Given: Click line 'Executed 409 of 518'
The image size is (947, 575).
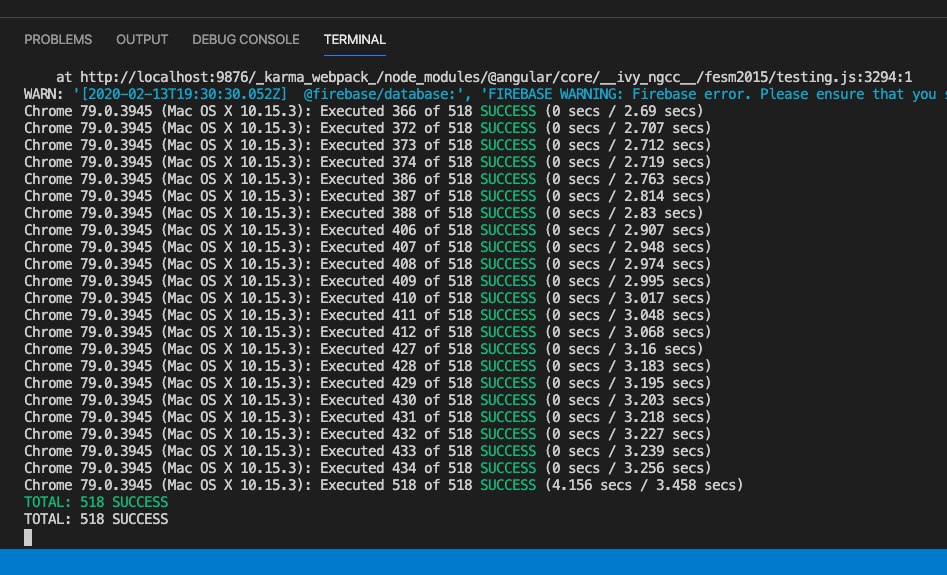Looking at the screenshot, I should 368,281.
